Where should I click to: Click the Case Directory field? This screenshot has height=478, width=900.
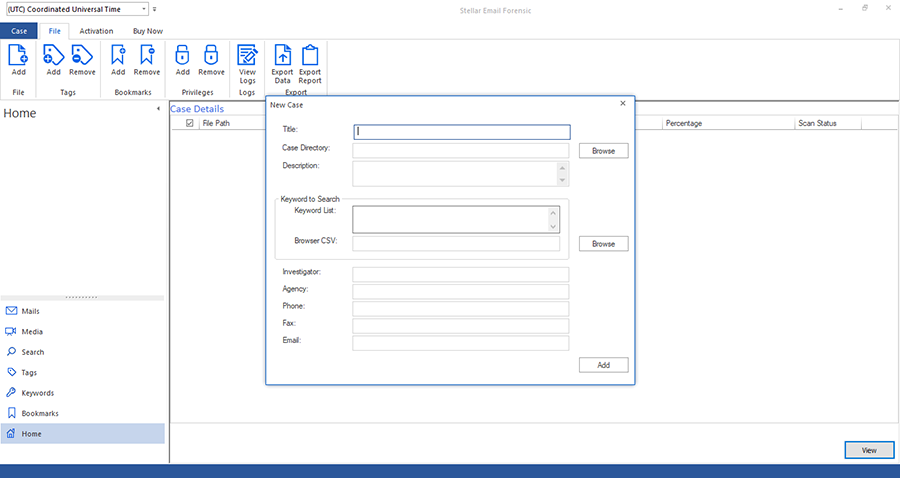pos(460,151)
